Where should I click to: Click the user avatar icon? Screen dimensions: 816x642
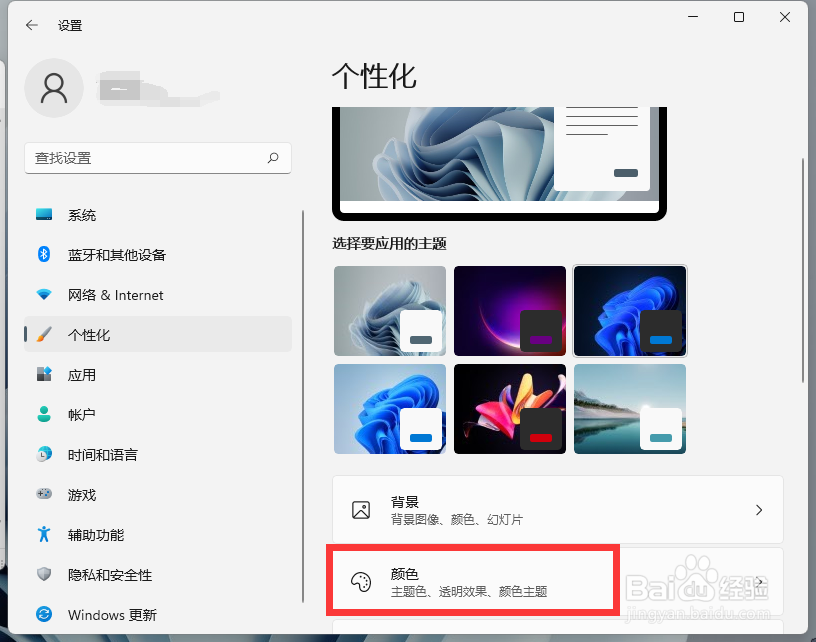pos(54,88)
